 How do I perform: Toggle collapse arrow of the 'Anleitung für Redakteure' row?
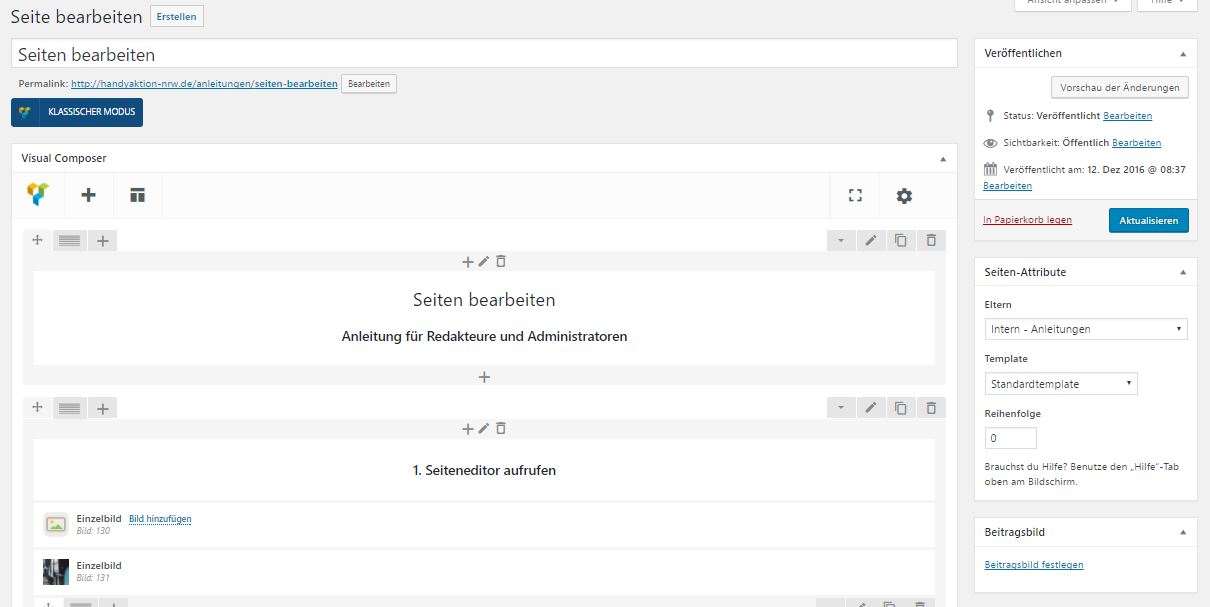841,241
